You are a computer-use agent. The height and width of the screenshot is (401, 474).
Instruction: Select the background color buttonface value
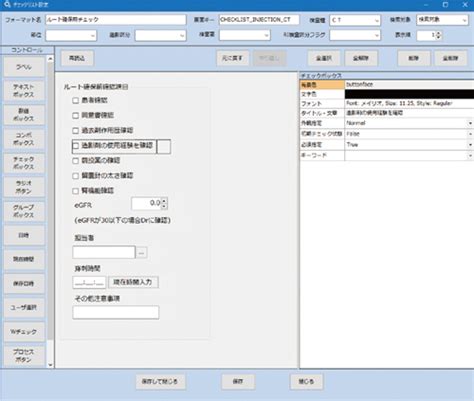pos(409,84)
